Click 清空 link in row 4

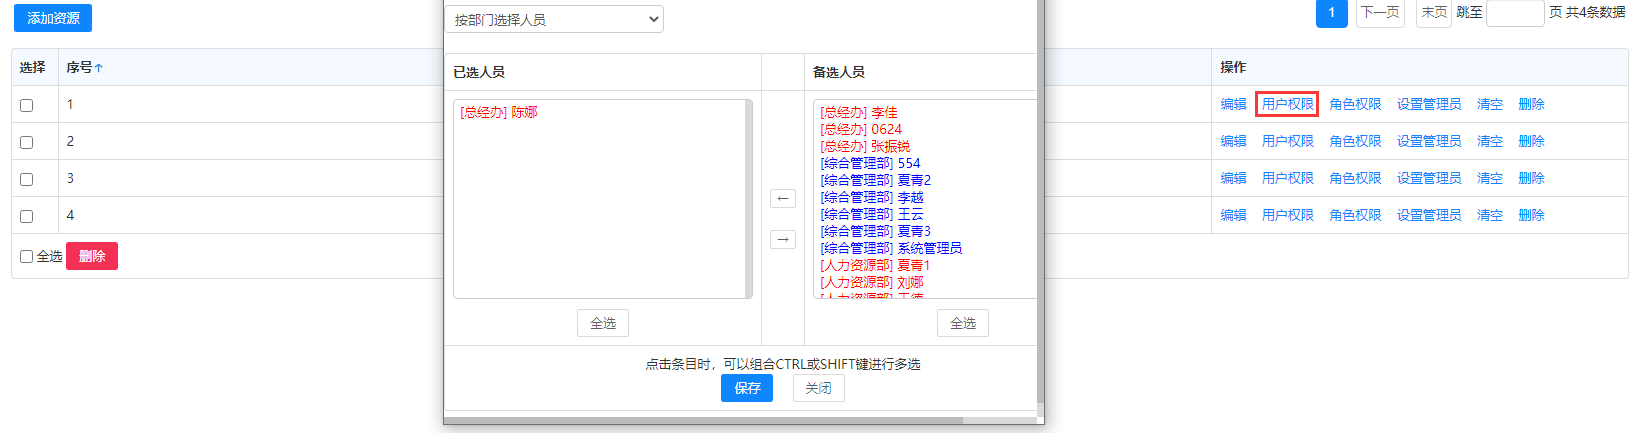[x=1489, y=215]
